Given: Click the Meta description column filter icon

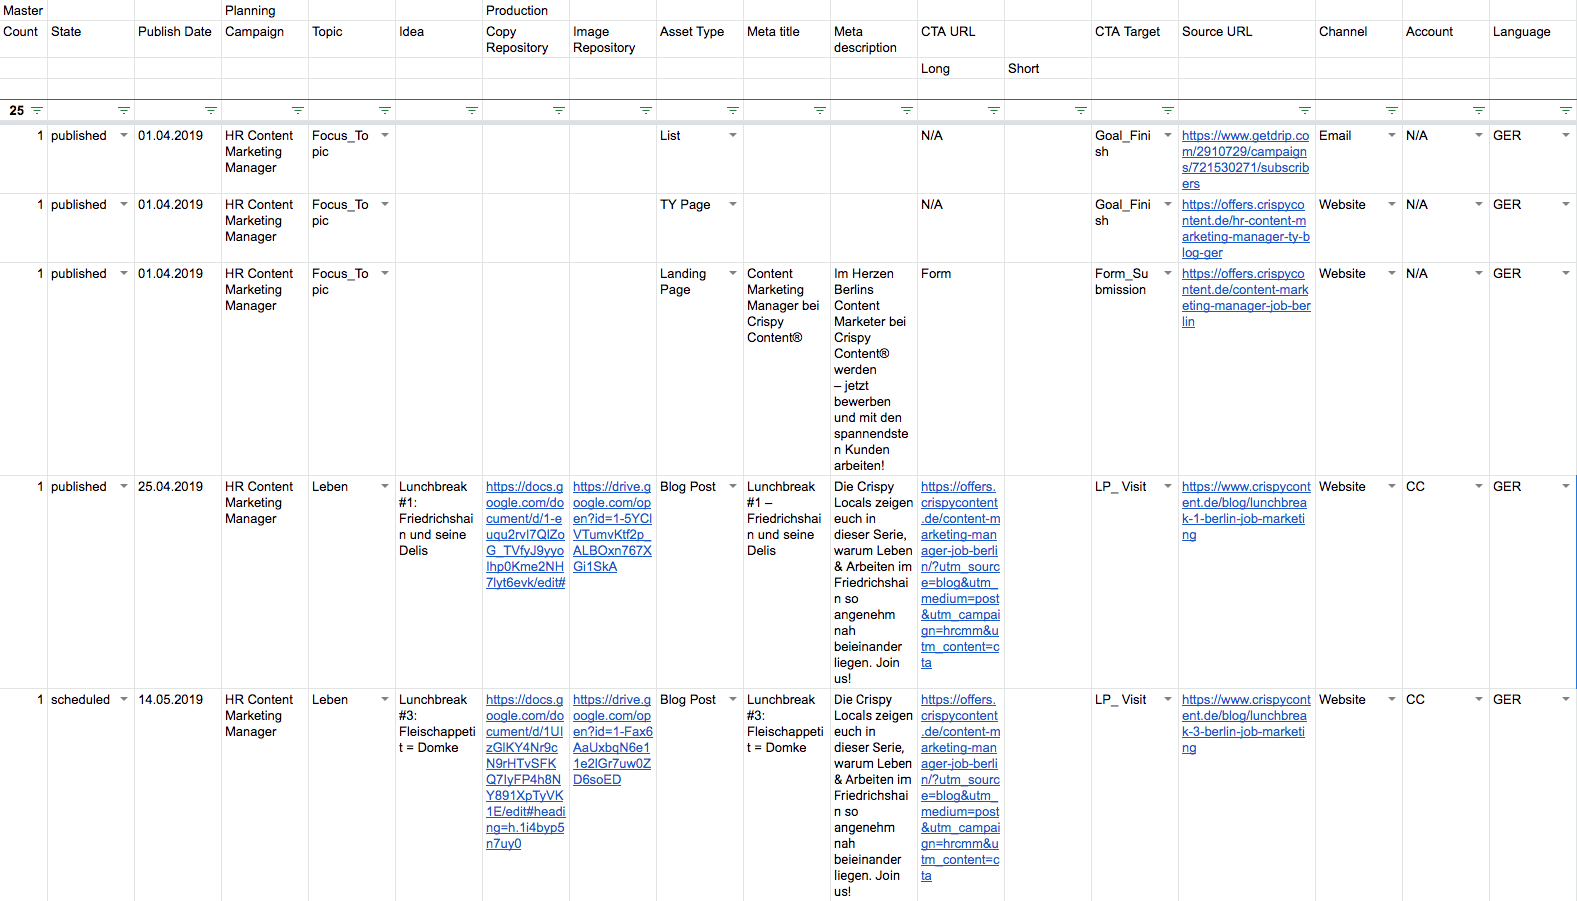Looking at the screenshot, I should [907, 110].
